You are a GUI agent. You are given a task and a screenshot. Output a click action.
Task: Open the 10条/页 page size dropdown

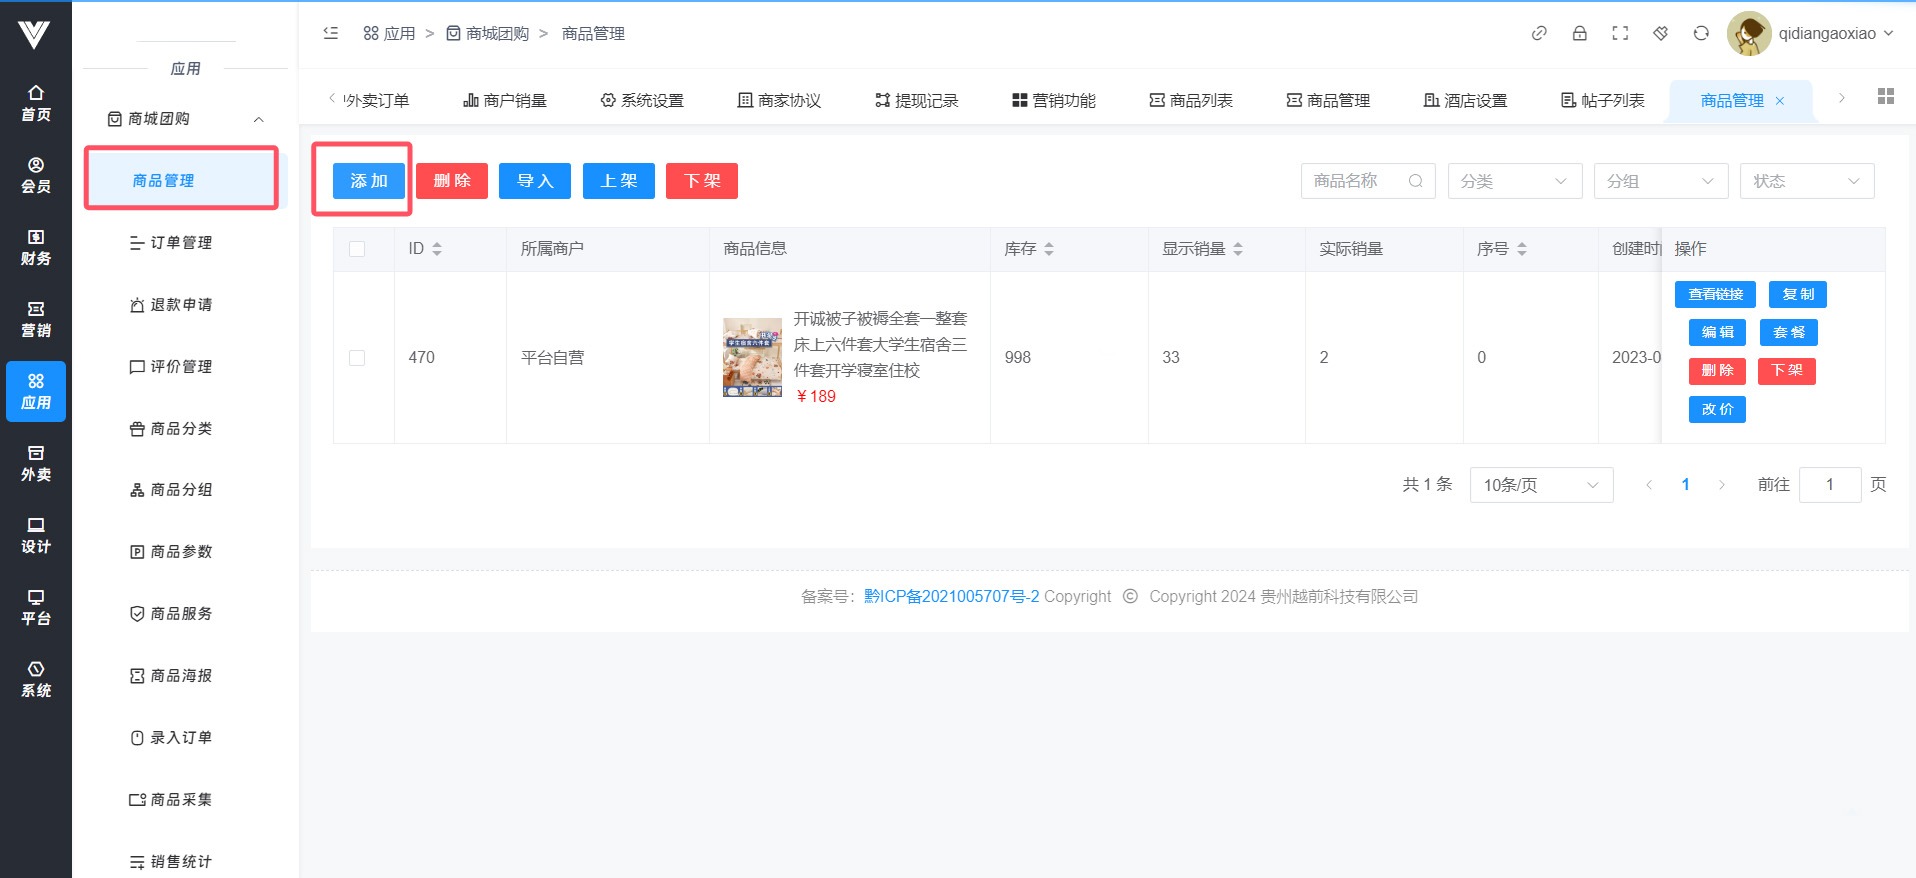tap(1540, 485)
